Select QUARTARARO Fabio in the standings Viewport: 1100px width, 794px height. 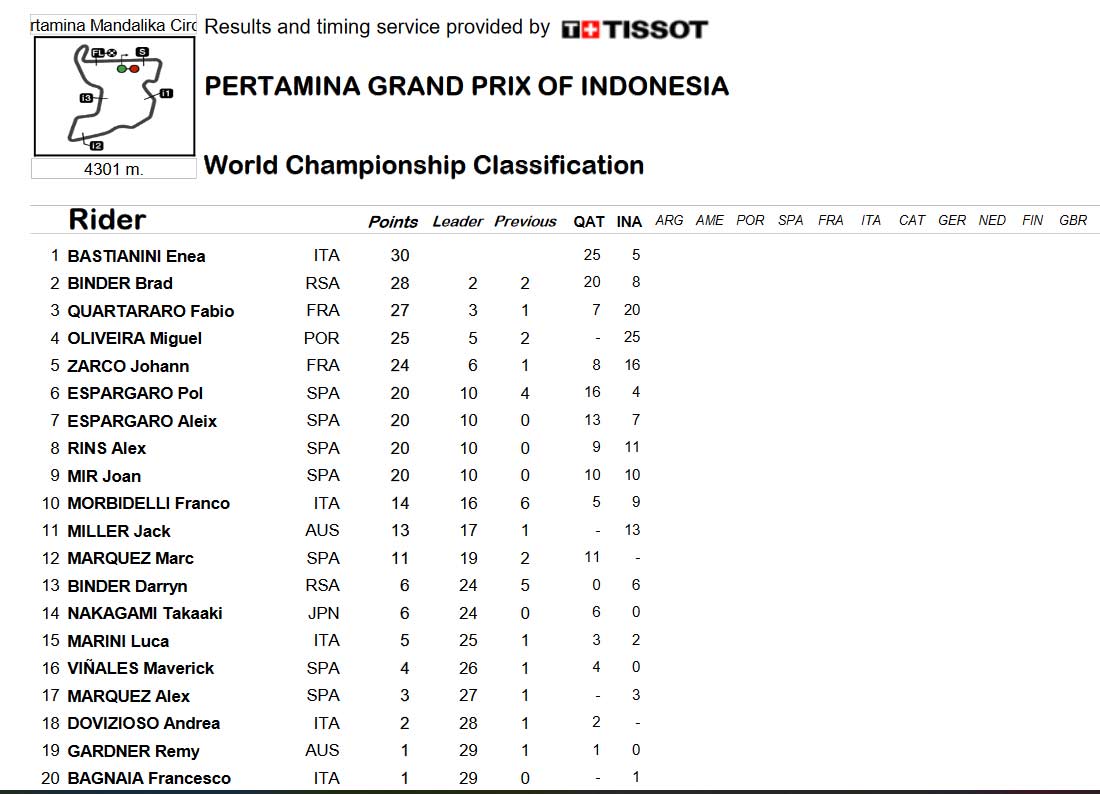[x=151, y=311]
